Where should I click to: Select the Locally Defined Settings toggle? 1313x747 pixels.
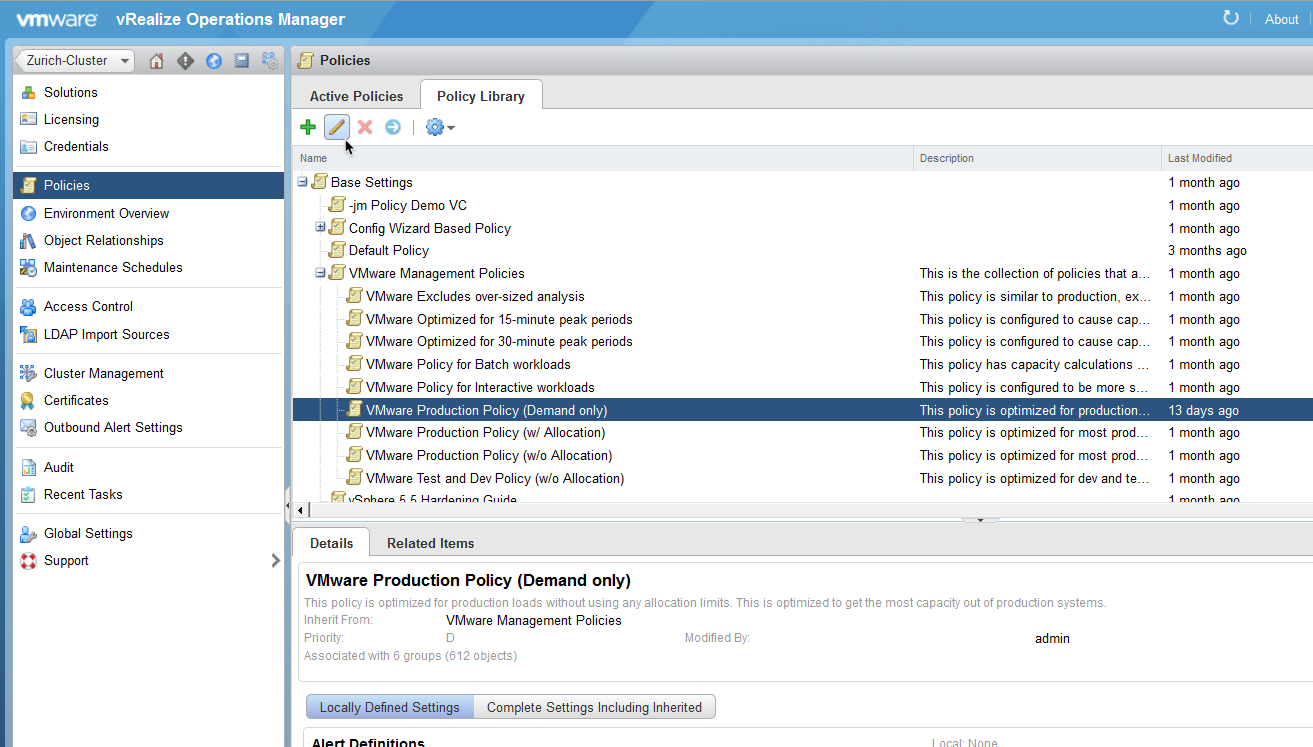pos(389,707)
